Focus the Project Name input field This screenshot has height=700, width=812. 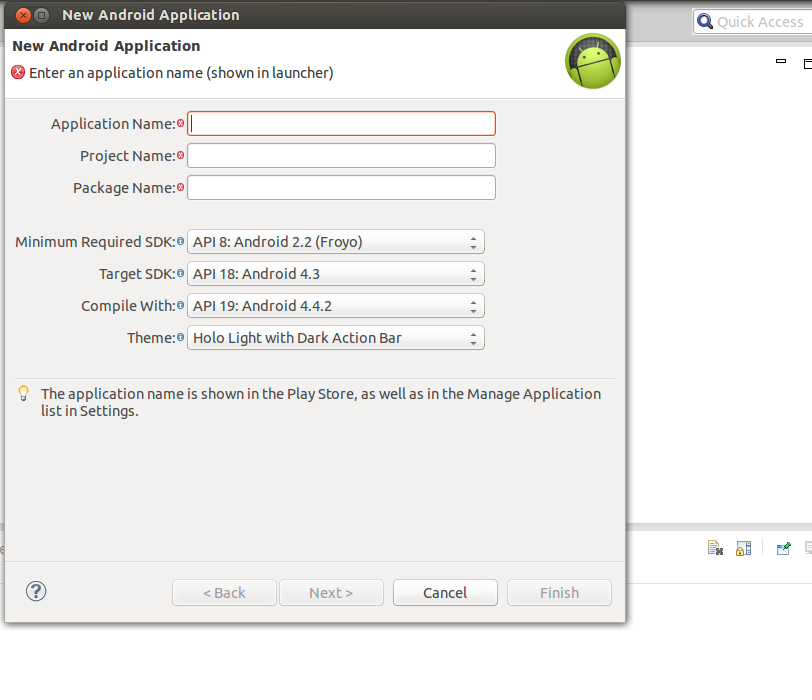[341, 156]
